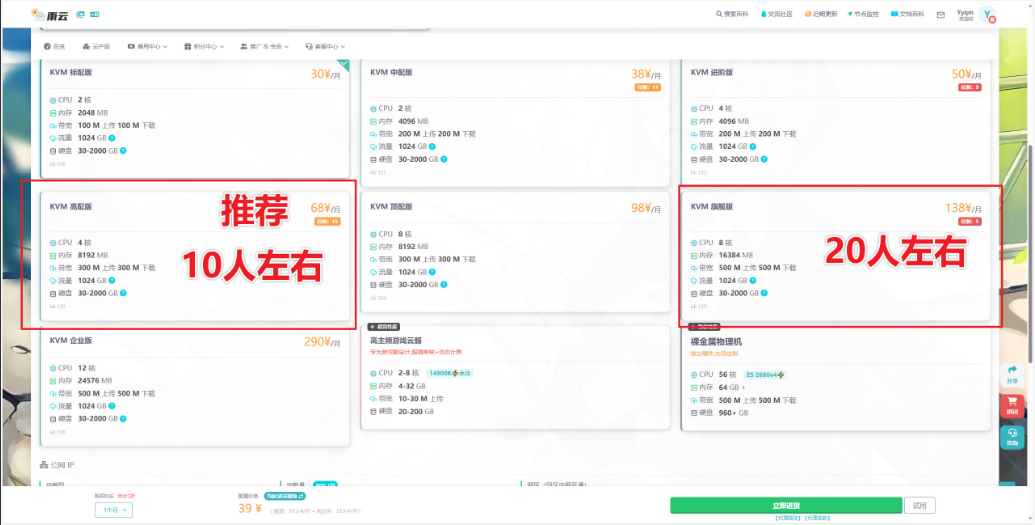Click the user avatar at top right

click(x=988, y=15)
